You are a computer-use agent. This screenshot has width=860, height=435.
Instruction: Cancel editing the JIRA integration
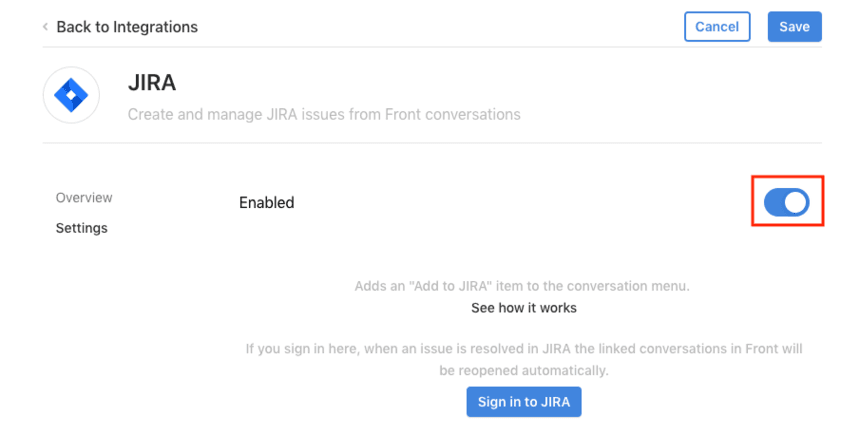tap(717, 26)
